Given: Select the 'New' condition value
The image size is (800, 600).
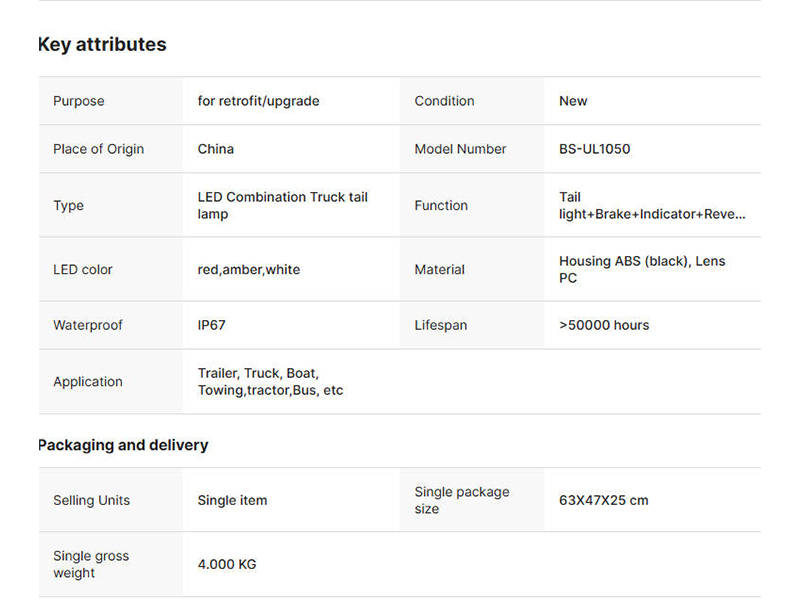Looking at the screenshot, I should [573, 101].
